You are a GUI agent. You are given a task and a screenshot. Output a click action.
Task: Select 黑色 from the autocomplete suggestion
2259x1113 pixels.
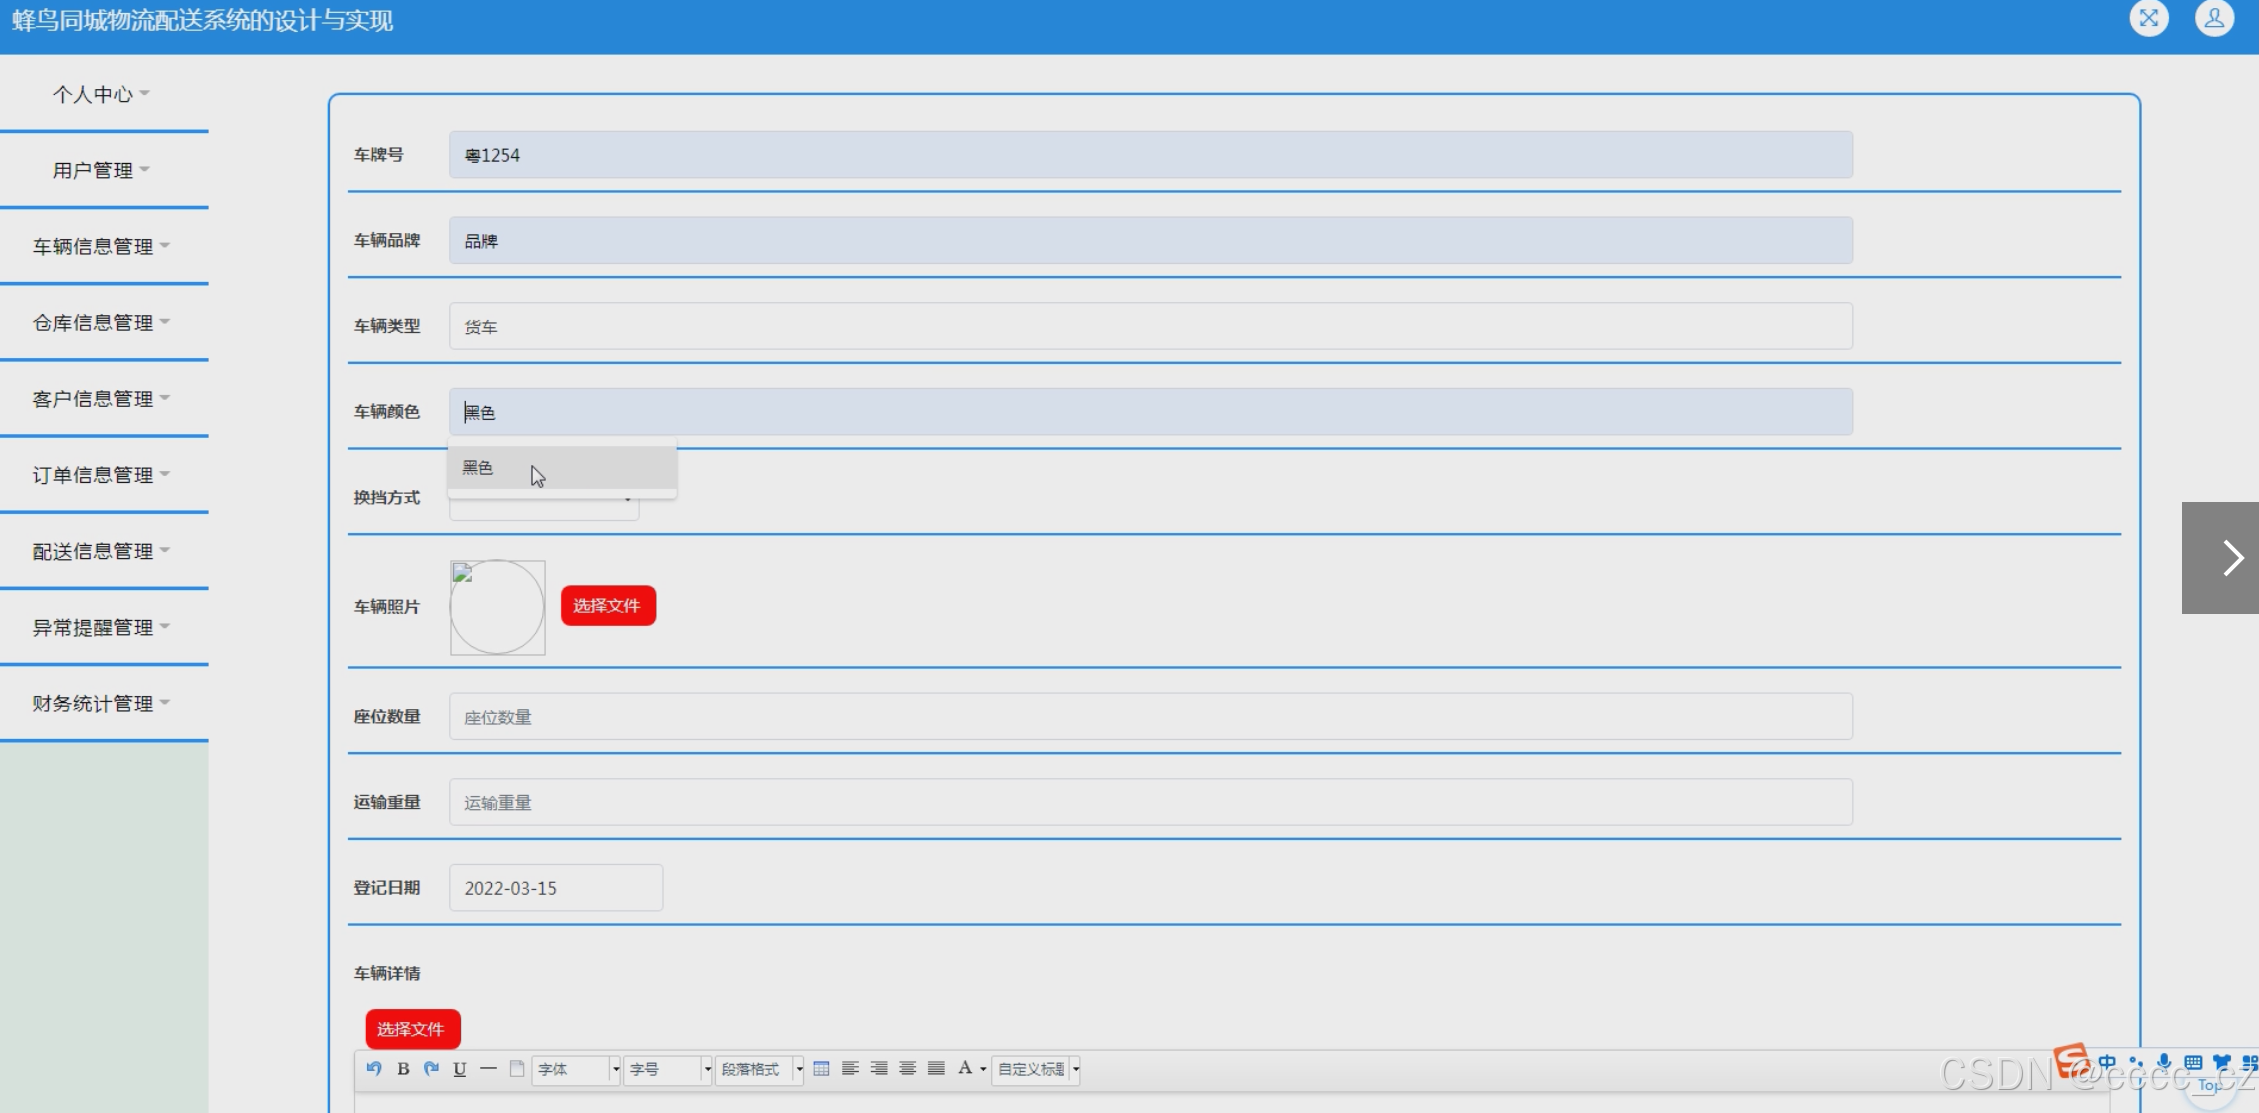tap(479, 468)
